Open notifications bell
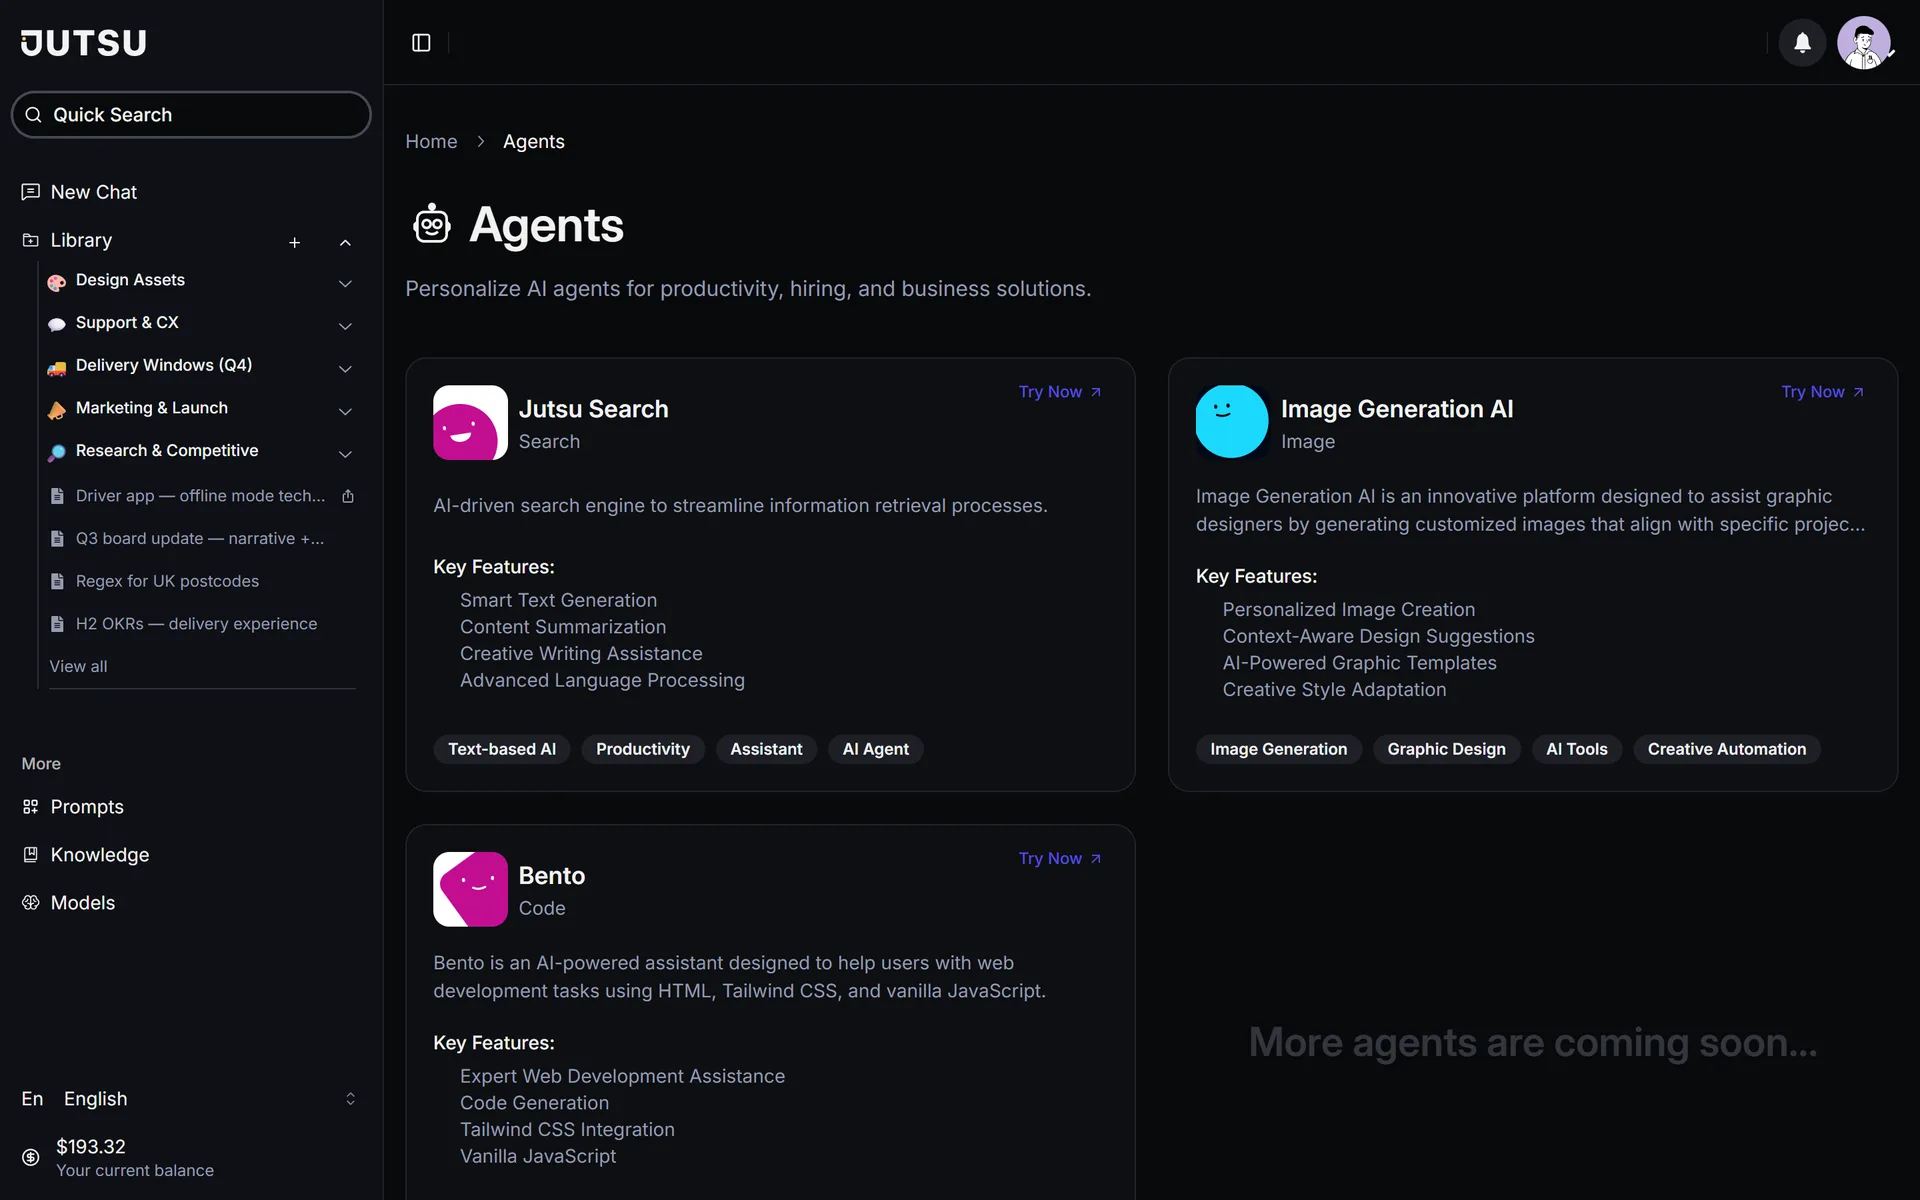Screen dimensions: 1920x1200 [x=1802, y=43]
